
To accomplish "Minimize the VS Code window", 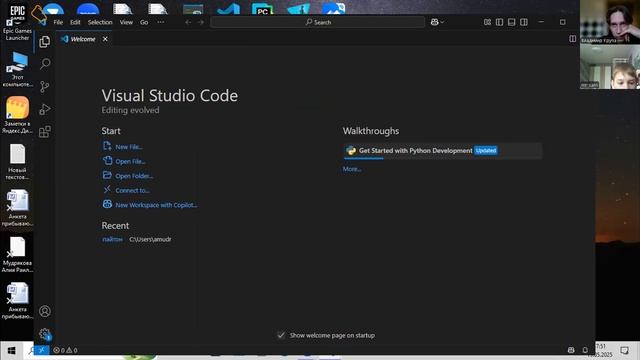I will [541, 22].
